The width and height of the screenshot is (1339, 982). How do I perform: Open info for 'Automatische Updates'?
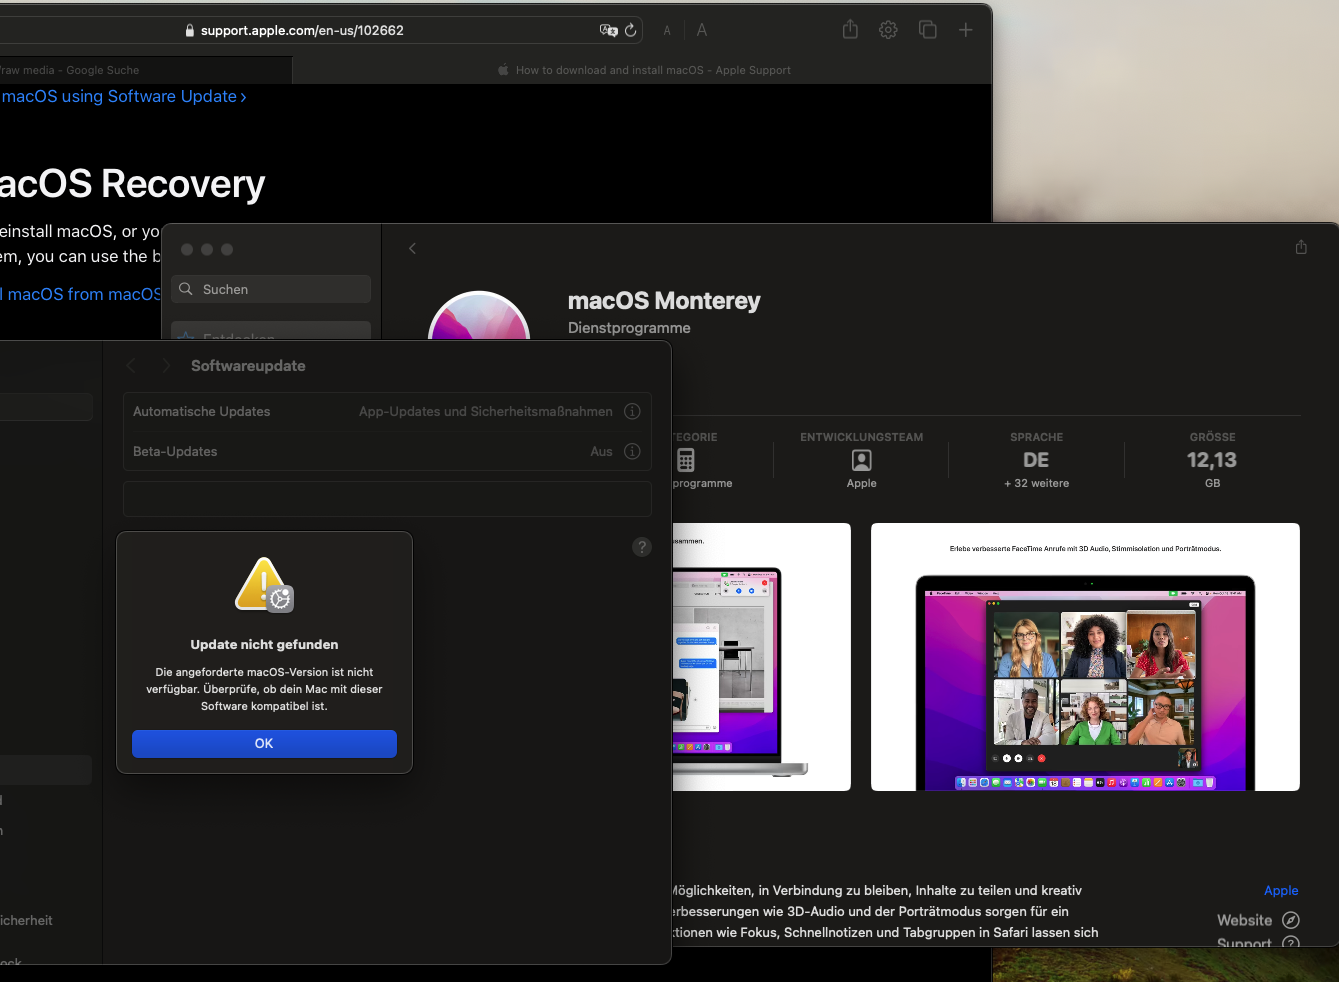pyautogui.click(x=632, y=411)
